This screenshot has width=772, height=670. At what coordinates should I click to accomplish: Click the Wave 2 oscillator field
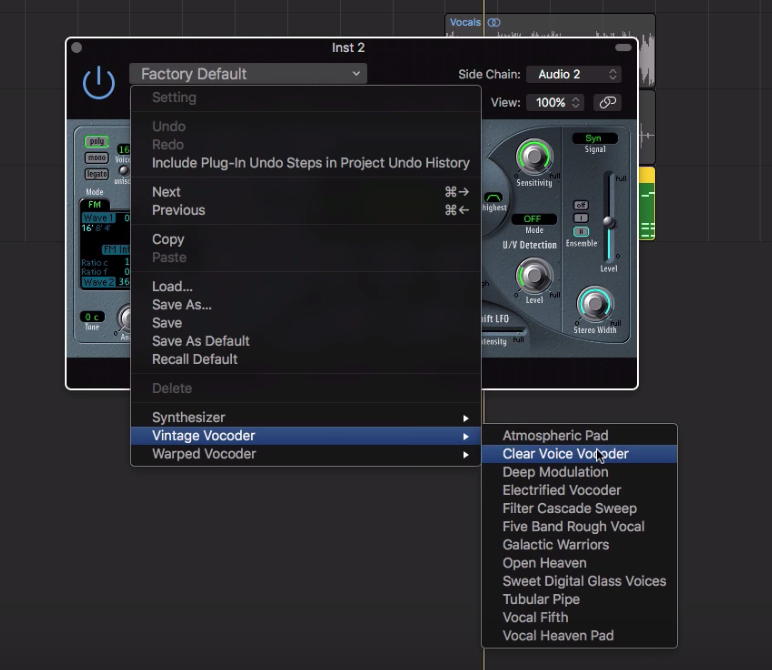click(98, 282)
